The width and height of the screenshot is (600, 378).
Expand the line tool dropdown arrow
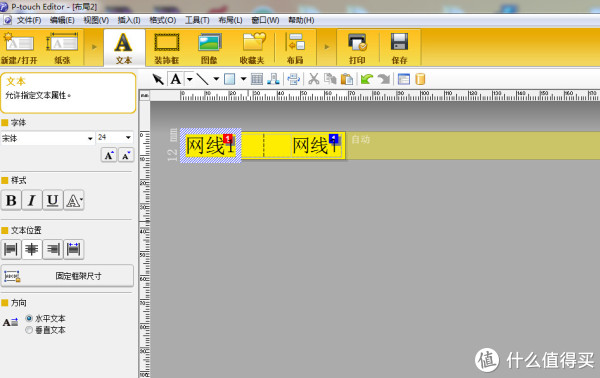(216, 79)
